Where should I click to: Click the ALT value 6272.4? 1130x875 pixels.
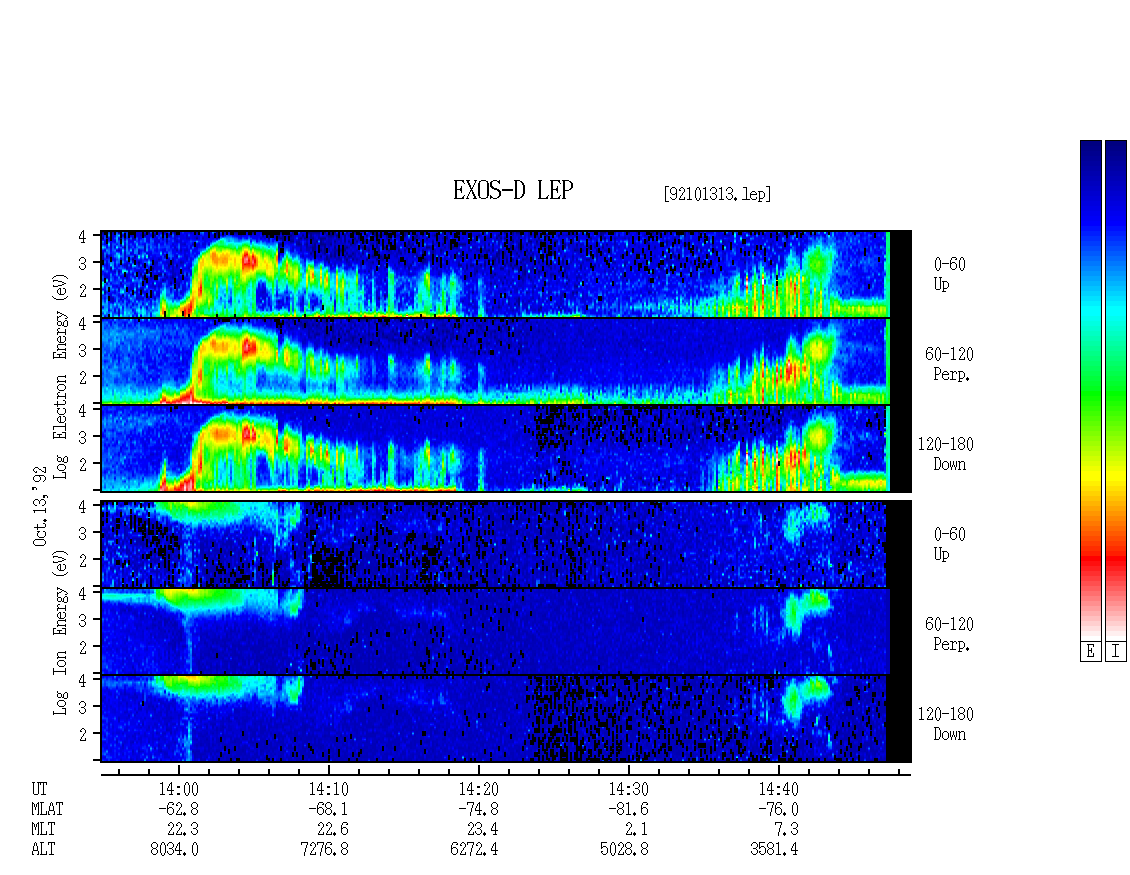[474, 850]
